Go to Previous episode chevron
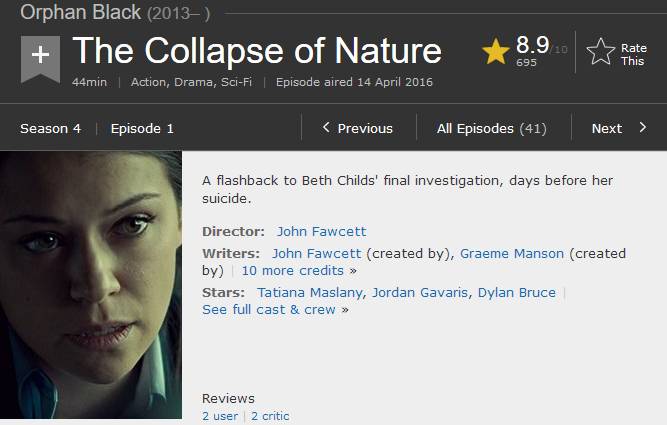Screen dimensions: 667x425 (x=326, y=128)
